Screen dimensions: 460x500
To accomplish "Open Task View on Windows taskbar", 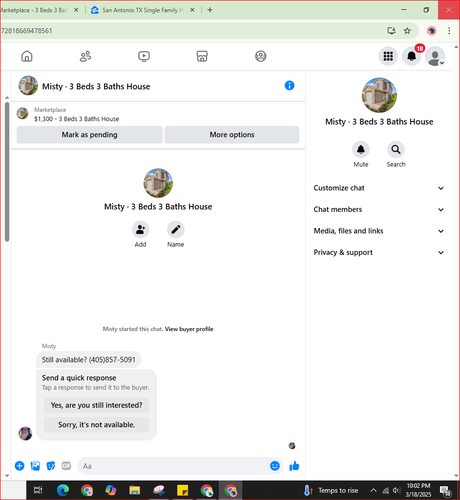I will (38, 490).
